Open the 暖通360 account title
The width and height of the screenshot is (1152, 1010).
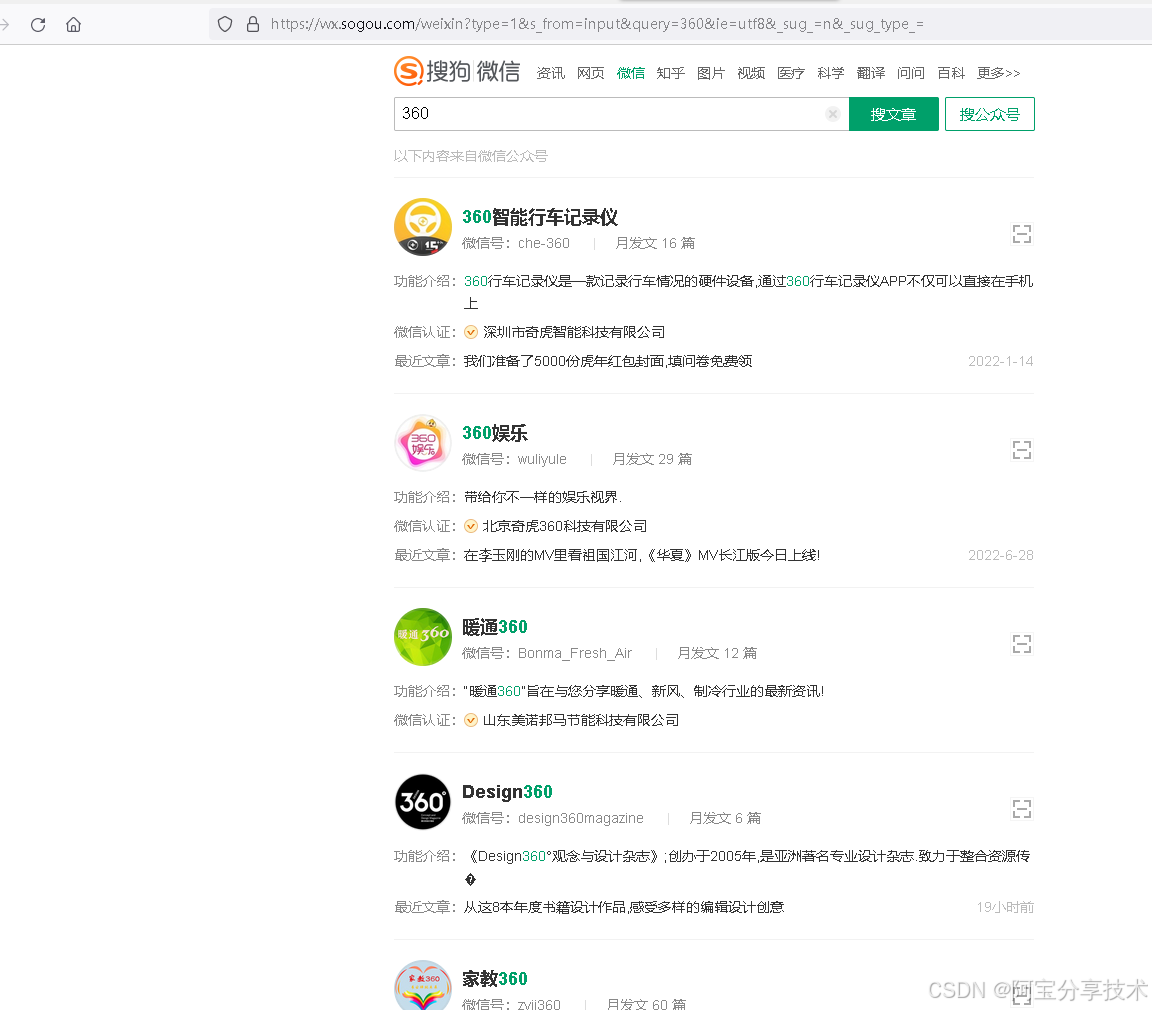click(494, 627)
